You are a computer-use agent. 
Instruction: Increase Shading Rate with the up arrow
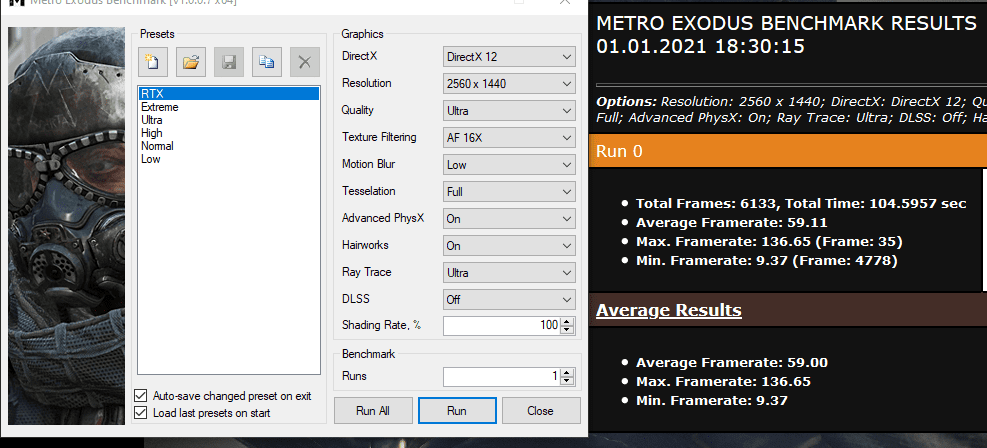coord(567,322)
